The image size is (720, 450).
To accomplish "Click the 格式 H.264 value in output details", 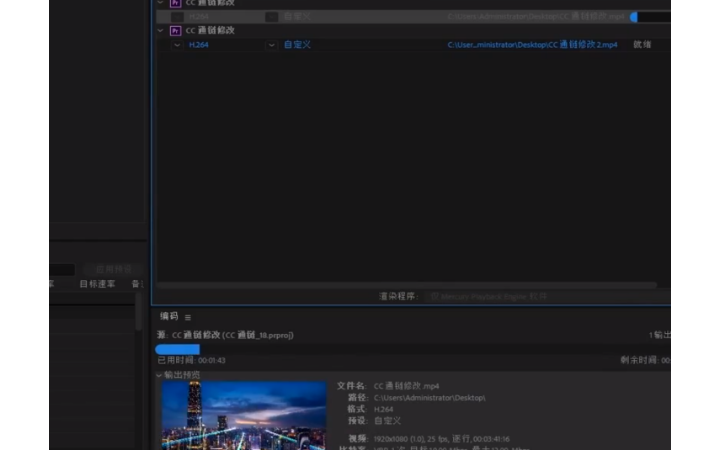I will [x=383, y=409].
